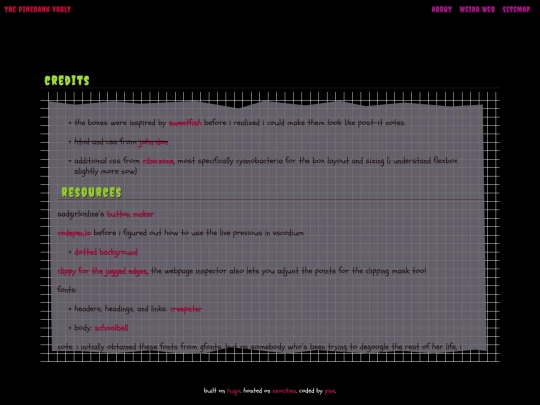This screenshot has height=405, width=540.
Task: Open the creepster font link
Action: pos(186,309)
